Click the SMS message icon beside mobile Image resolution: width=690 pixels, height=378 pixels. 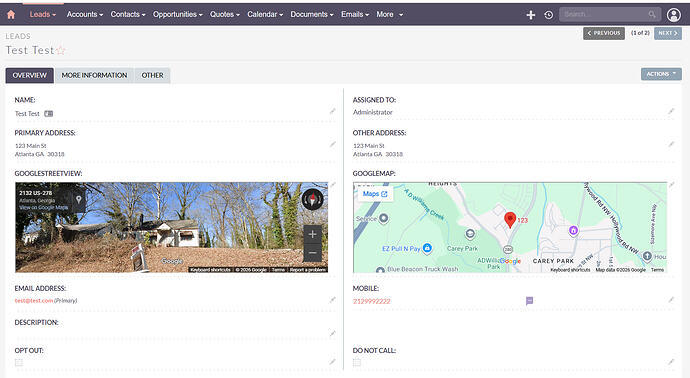coord(529,301)
